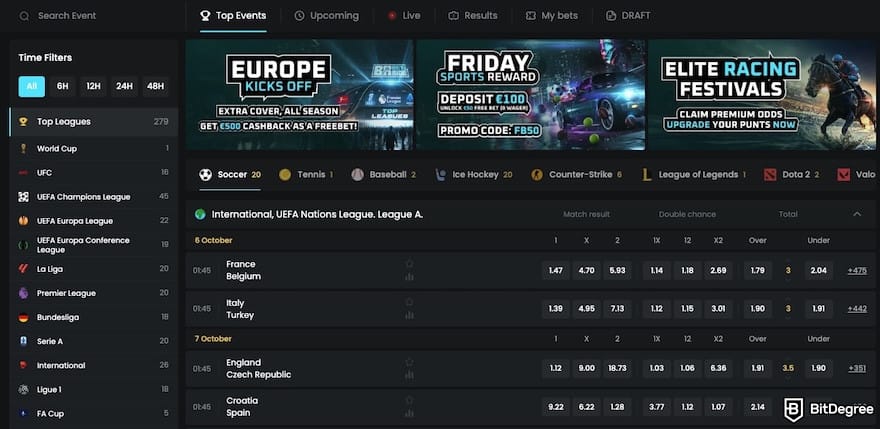Click the Tennis ball sport icon

click(285, 175)
